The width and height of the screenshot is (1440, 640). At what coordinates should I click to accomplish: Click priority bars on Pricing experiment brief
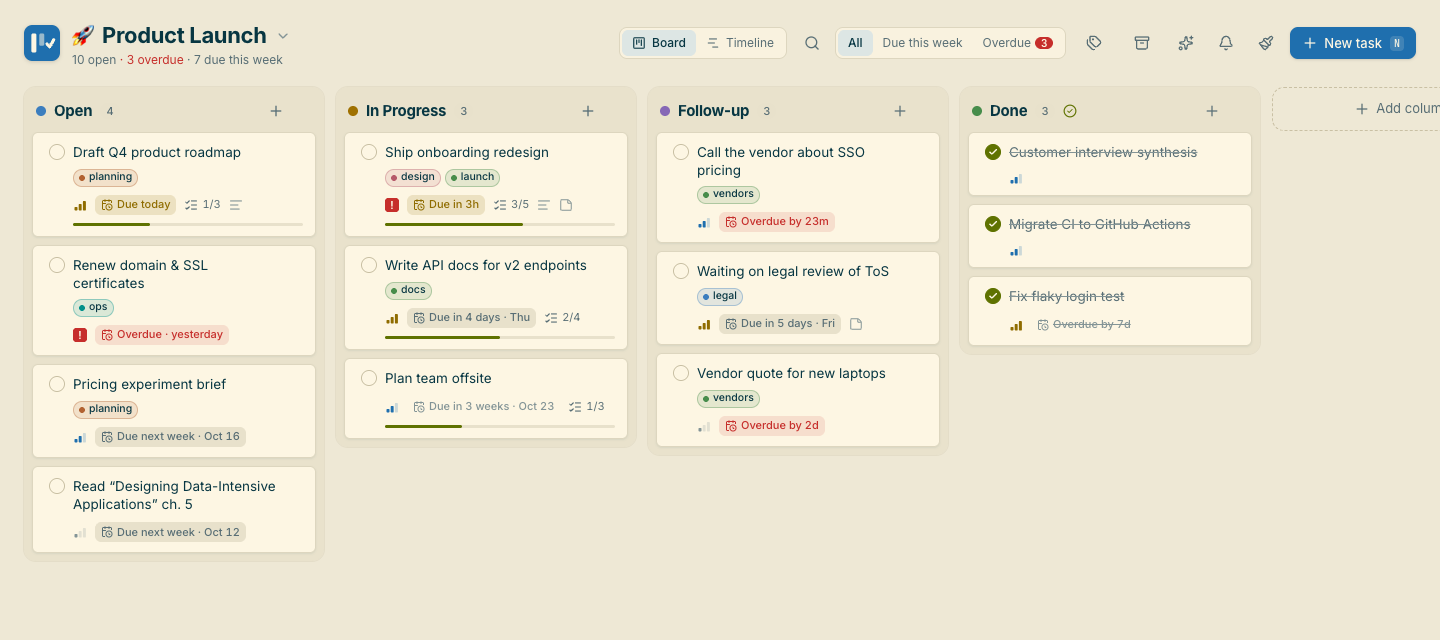pos(80,437)
